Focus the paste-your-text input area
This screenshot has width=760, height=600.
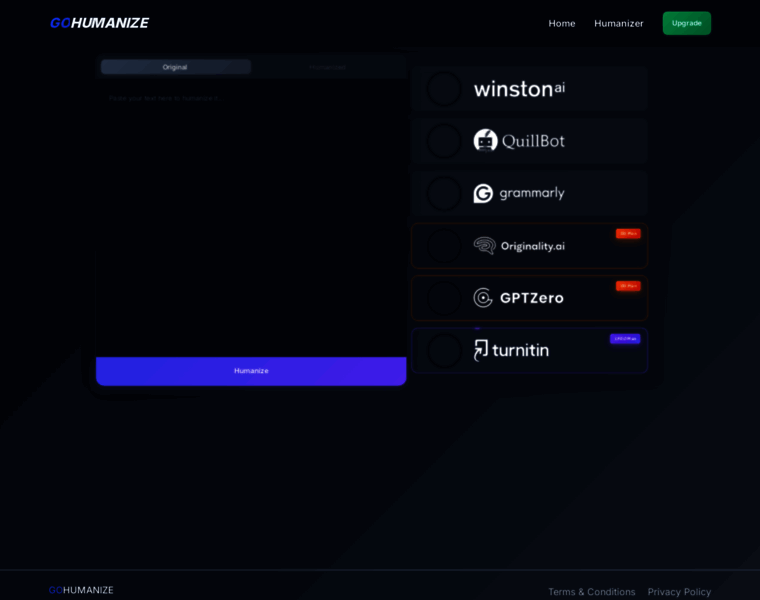251,218
